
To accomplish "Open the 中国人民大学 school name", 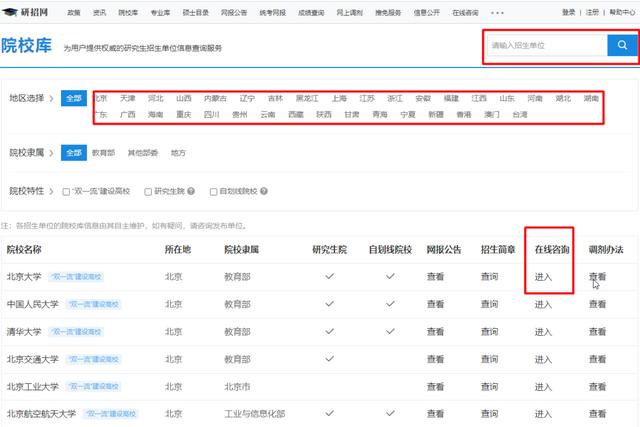I will (x=33, y=304).
